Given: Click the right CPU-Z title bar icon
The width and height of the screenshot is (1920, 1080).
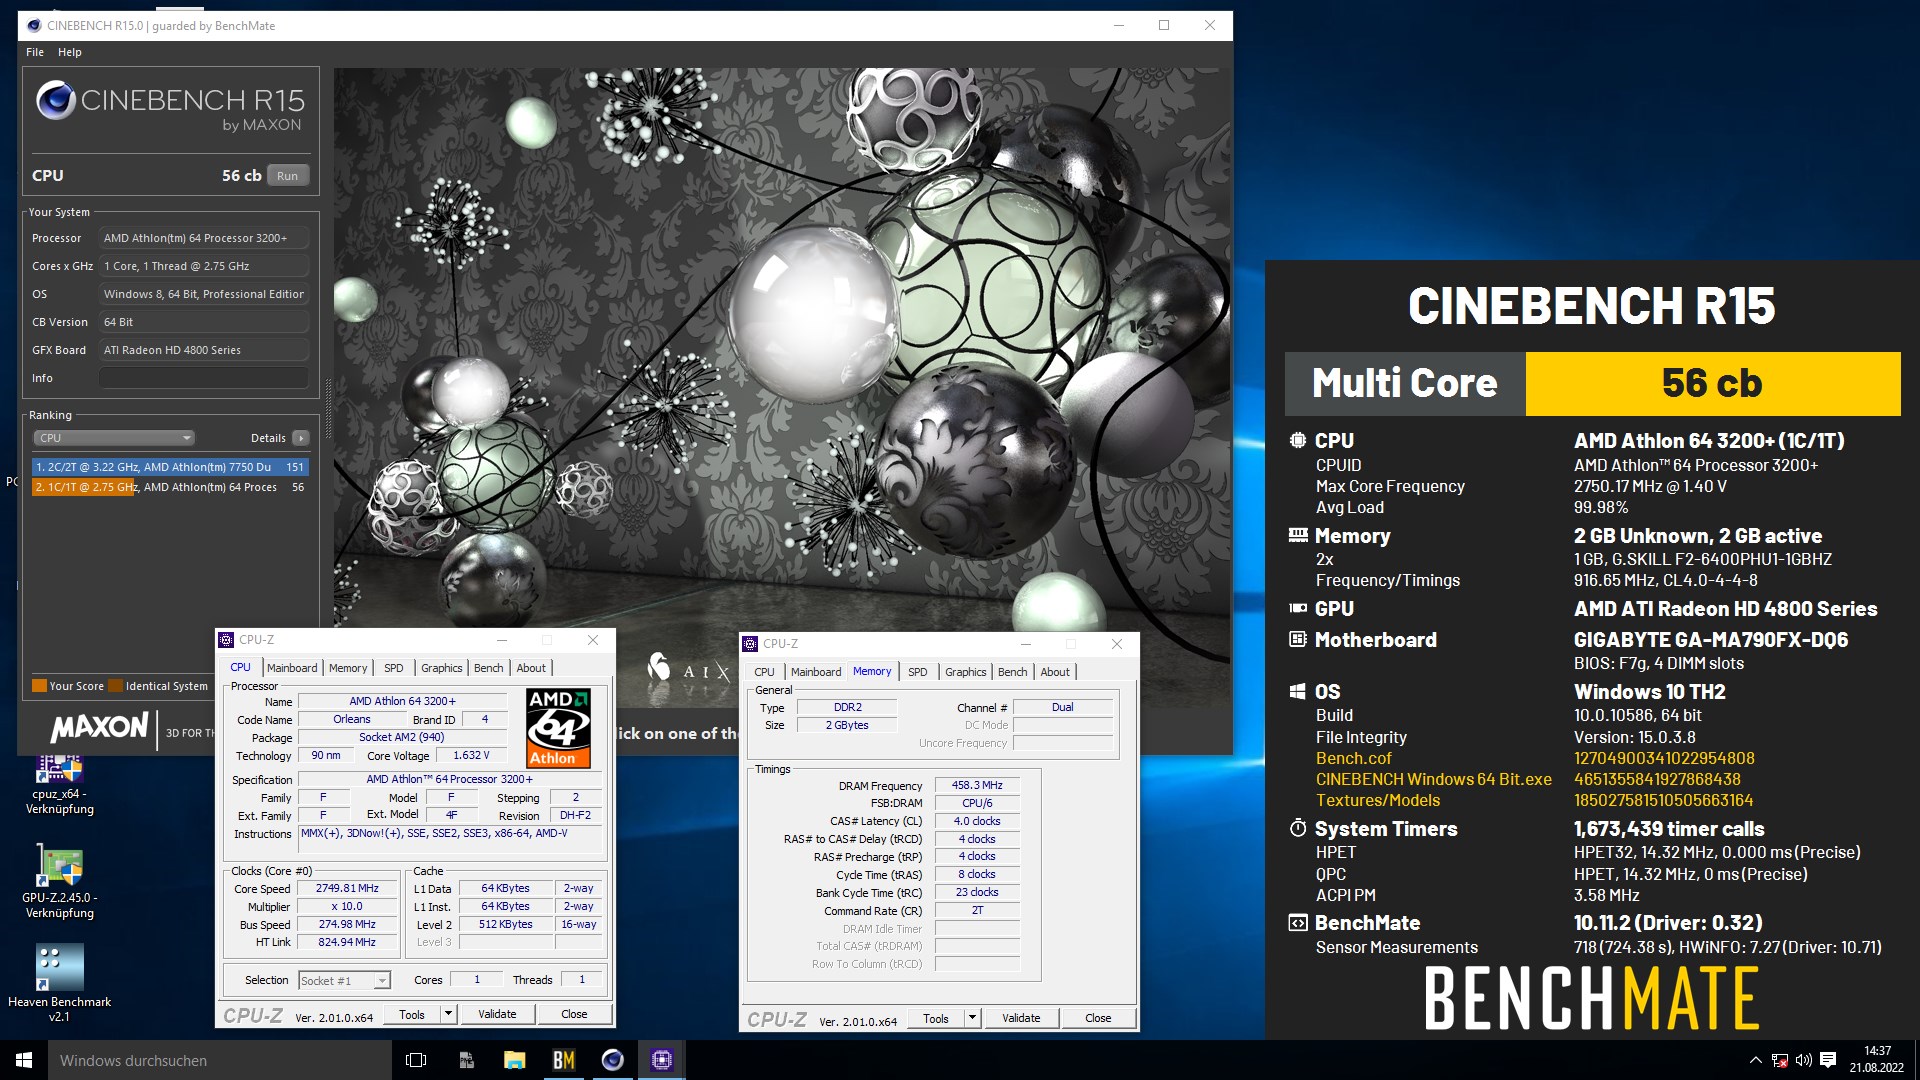Looking at the screenshot, I should [750, 644].
